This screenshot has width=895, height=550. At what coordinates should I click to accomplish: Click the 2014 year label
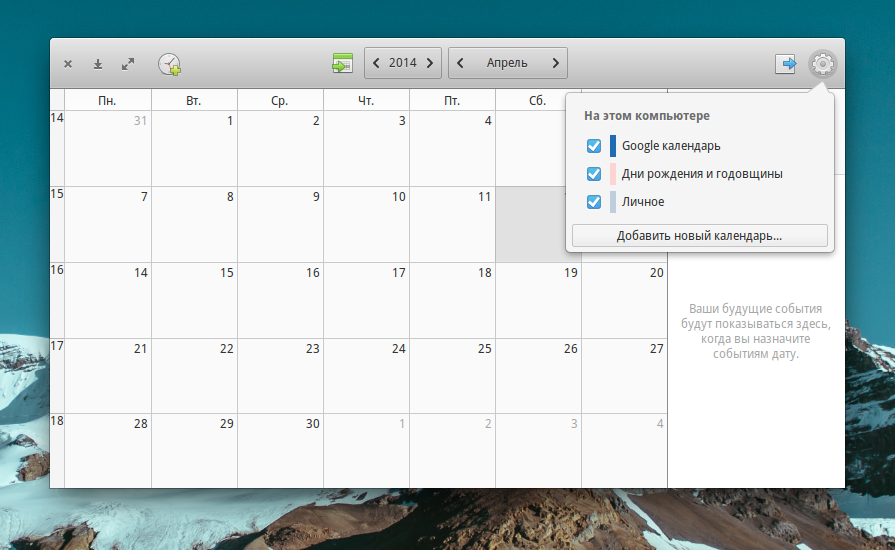pos(403,63)
